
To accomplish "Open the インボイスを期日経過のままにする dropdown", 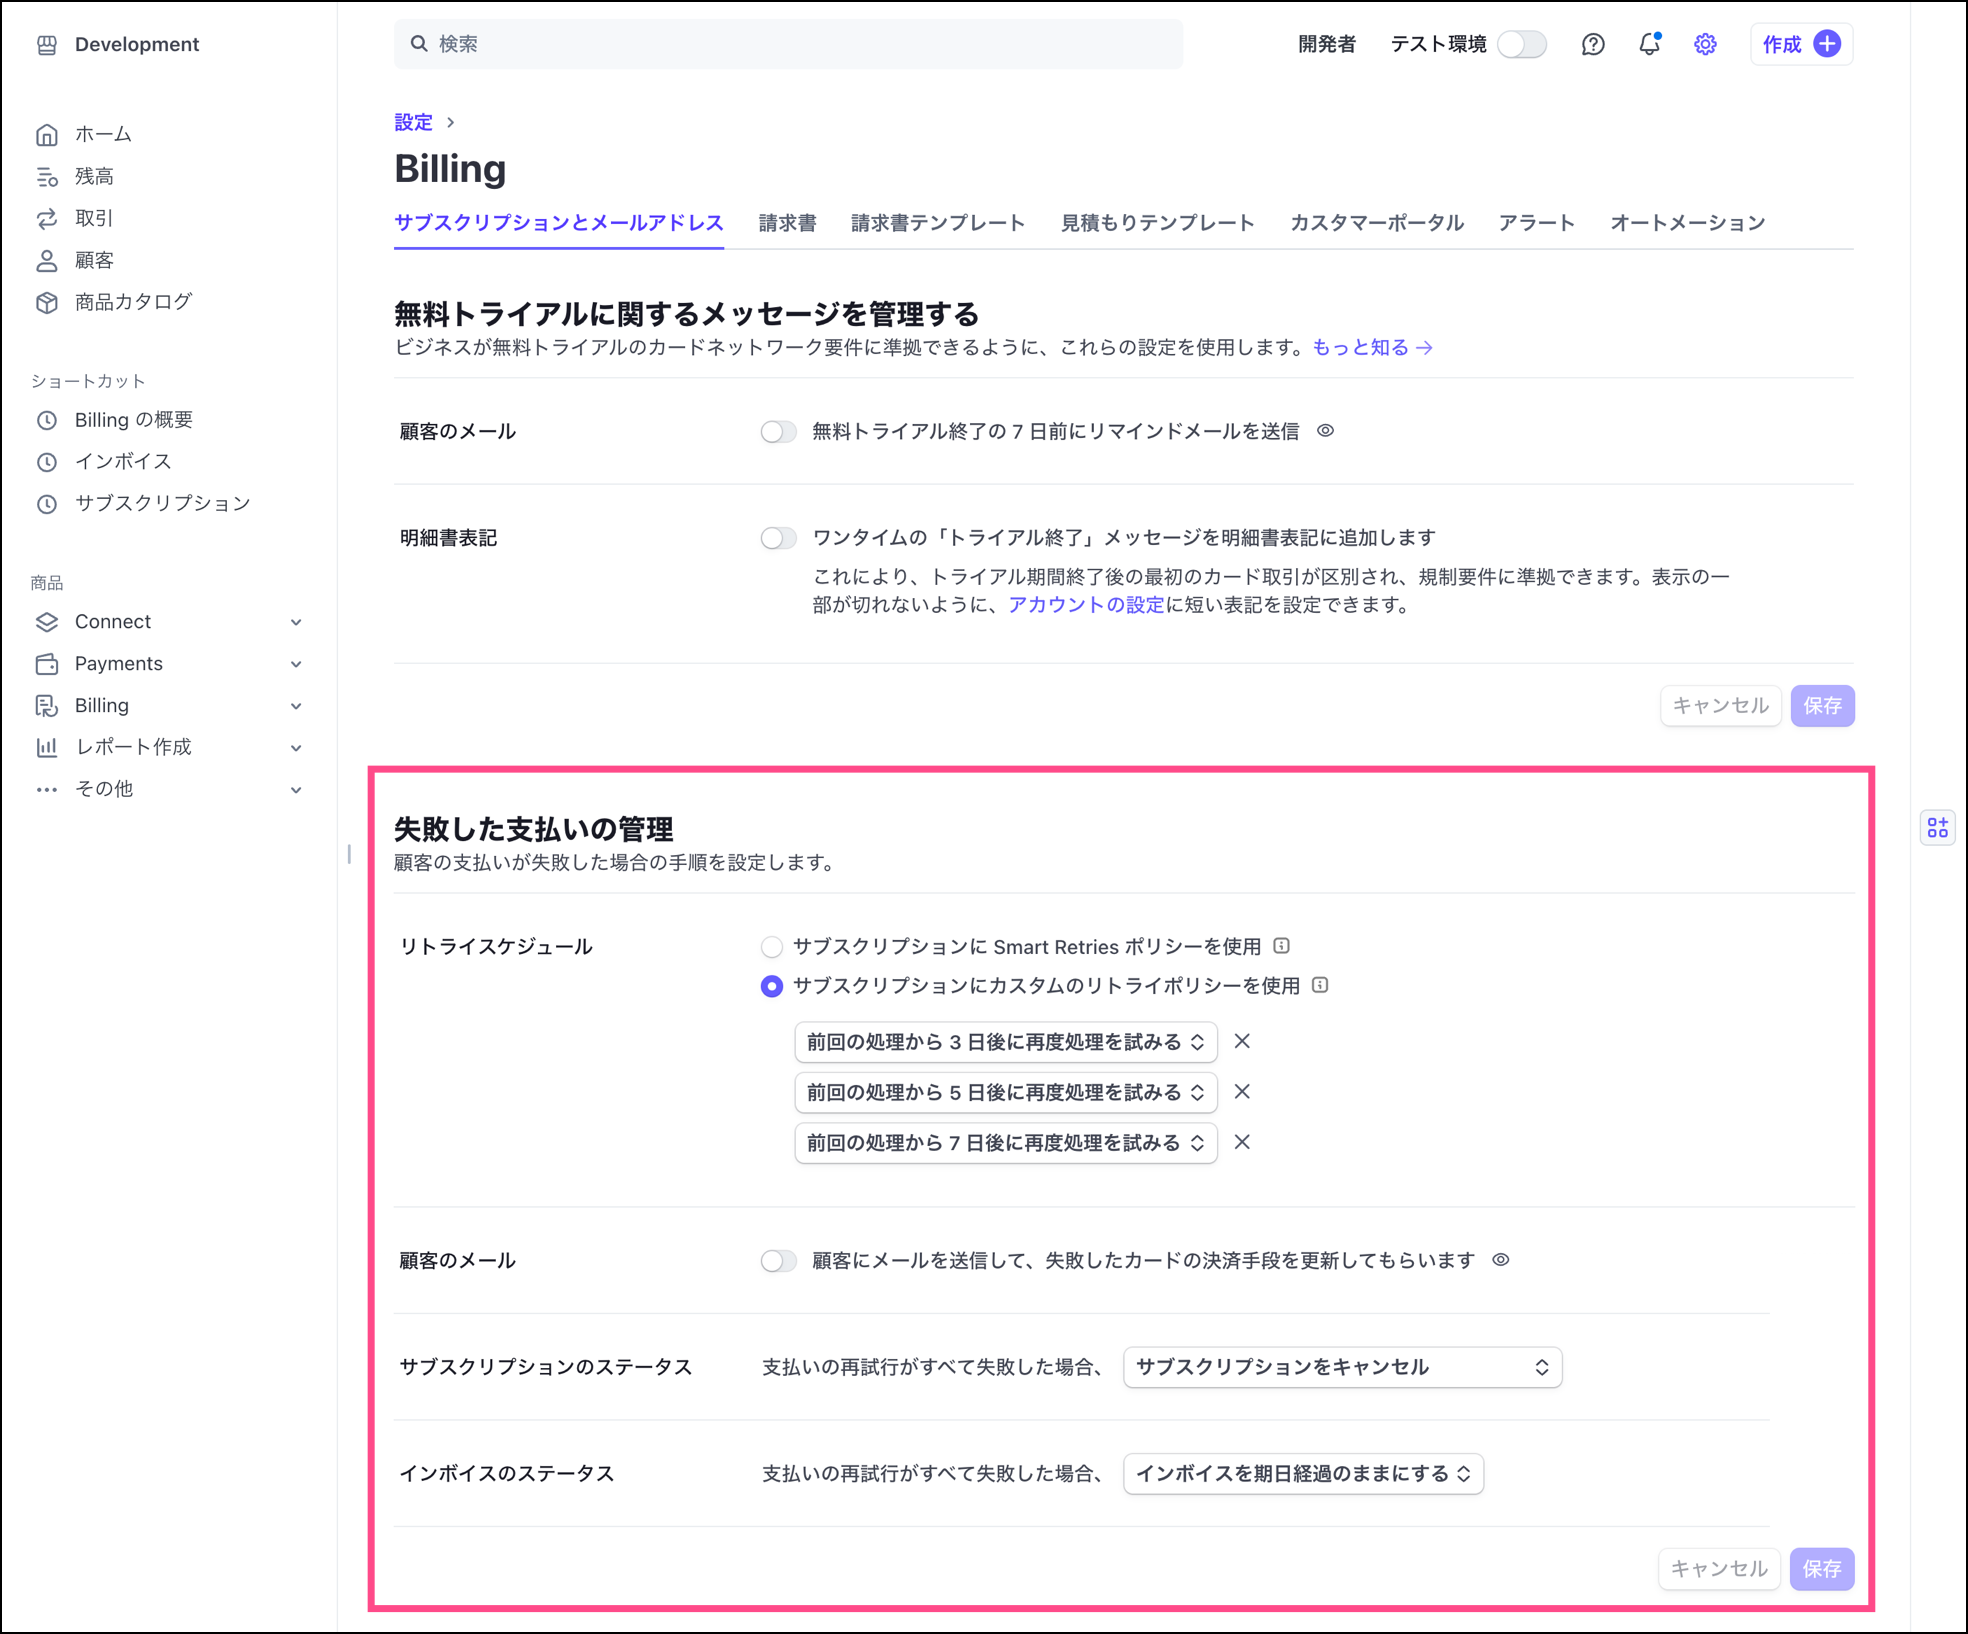I will 1302,1473.
